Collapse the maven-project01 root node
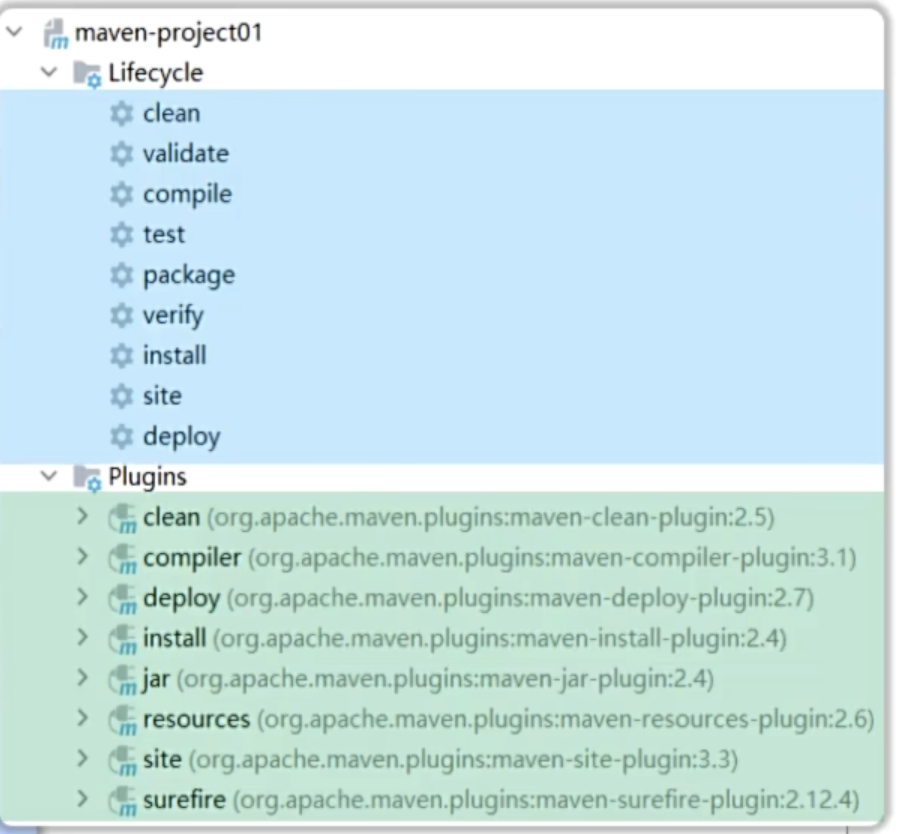Viewport: 918px width, 834px height. 15,33
